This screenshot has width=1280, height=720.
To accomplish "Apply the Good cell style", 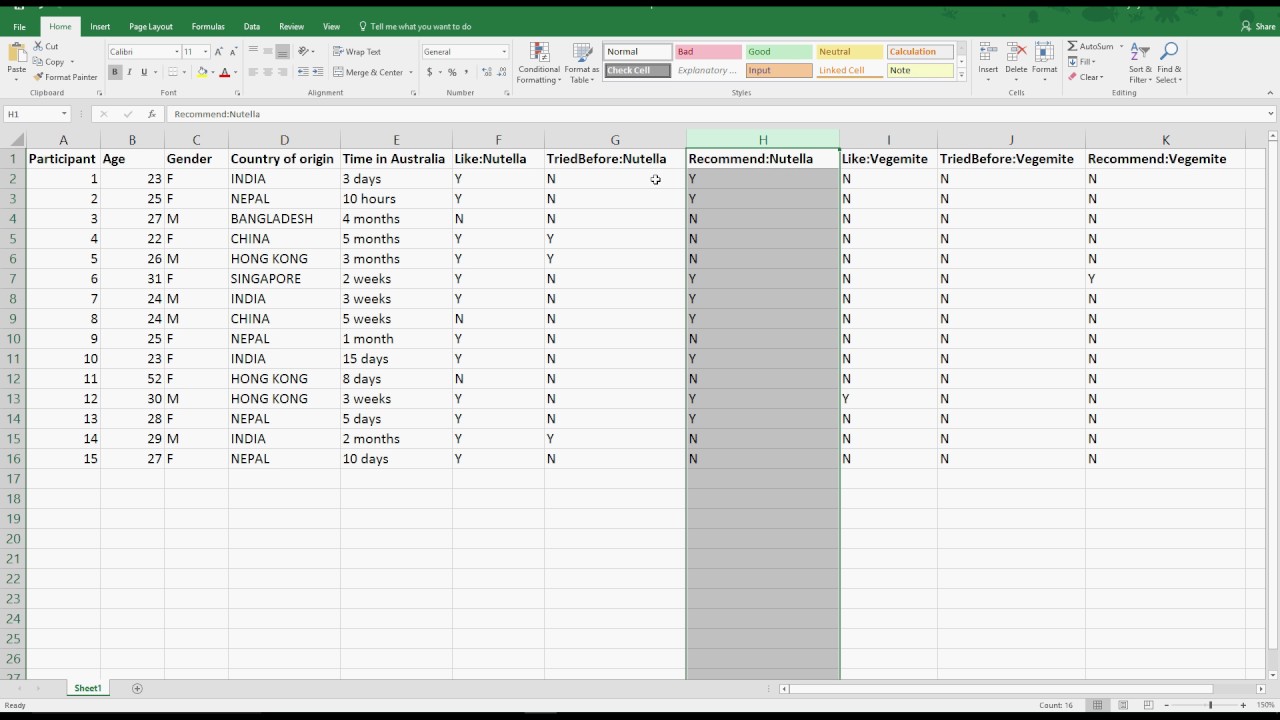I will (778, 52).
